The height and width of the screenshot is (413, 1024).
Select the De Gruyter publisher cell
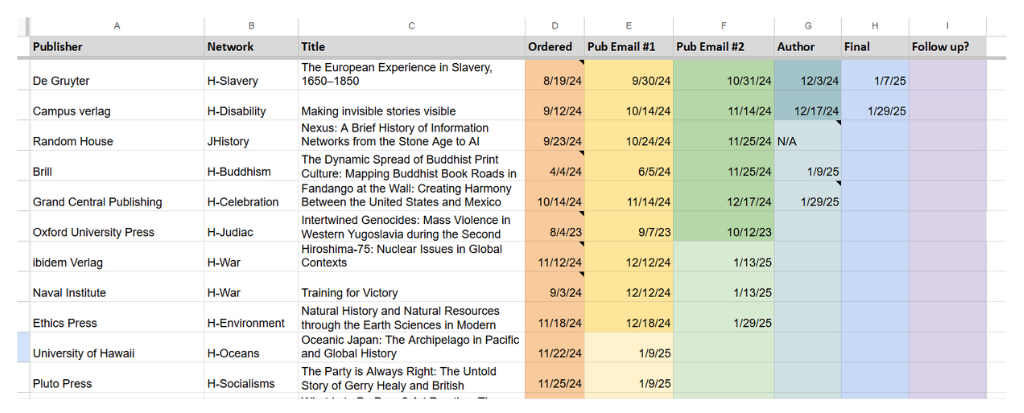tap(117, 75)
